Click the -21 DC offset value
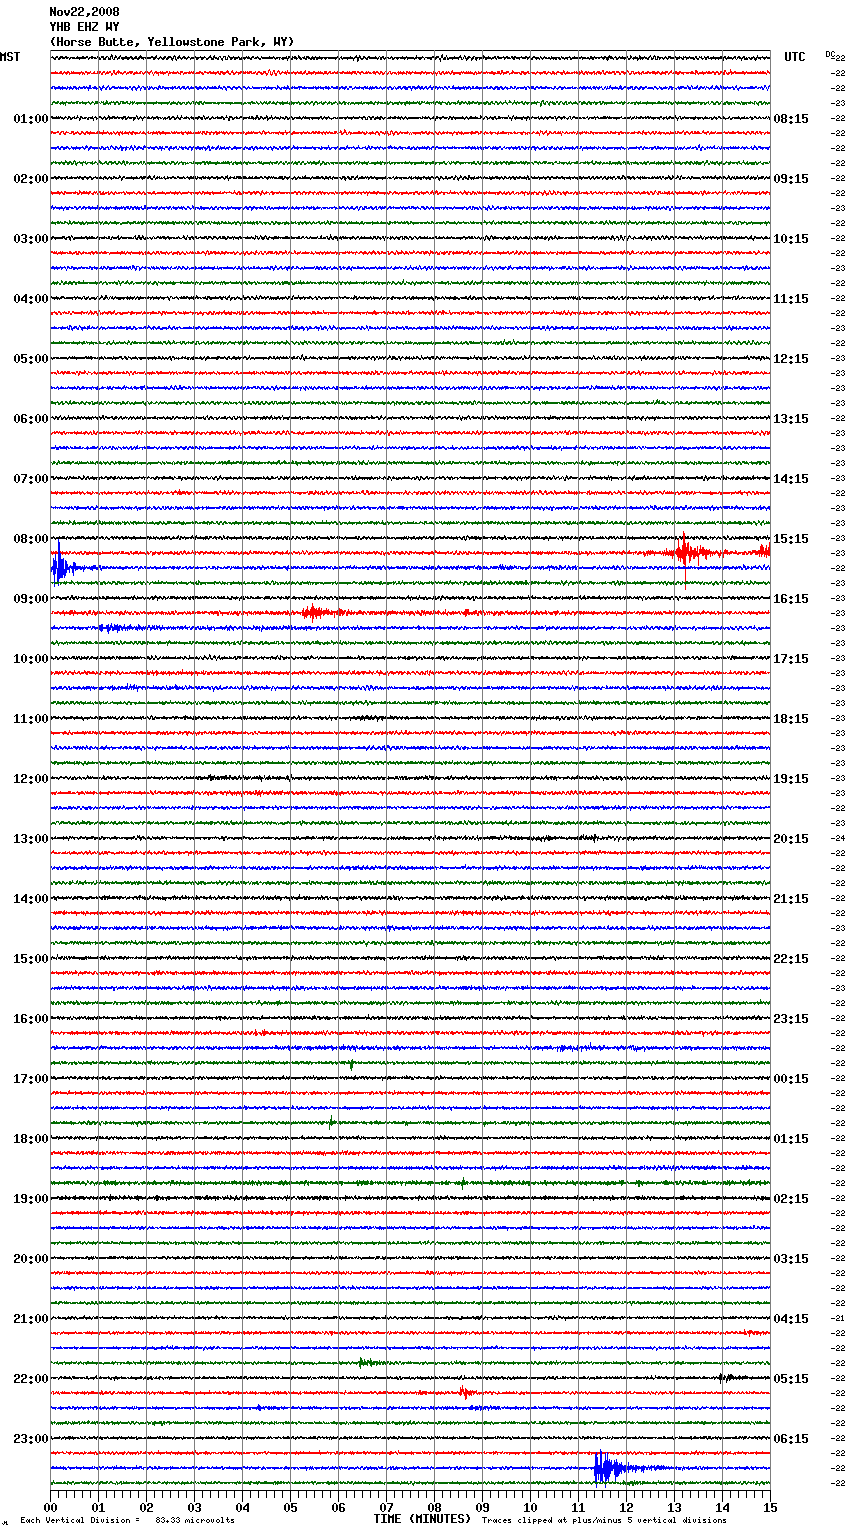 (x=839, y=1318)
